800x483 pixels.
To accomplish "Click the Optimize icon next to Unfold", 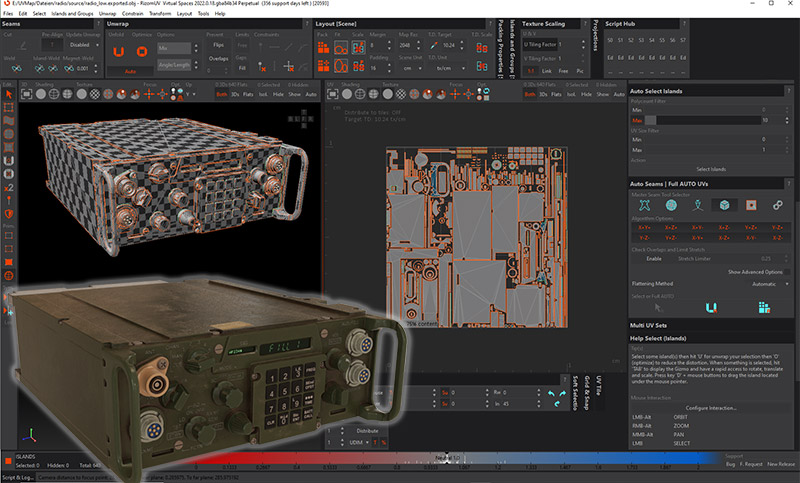I will (x=141, y=51).
